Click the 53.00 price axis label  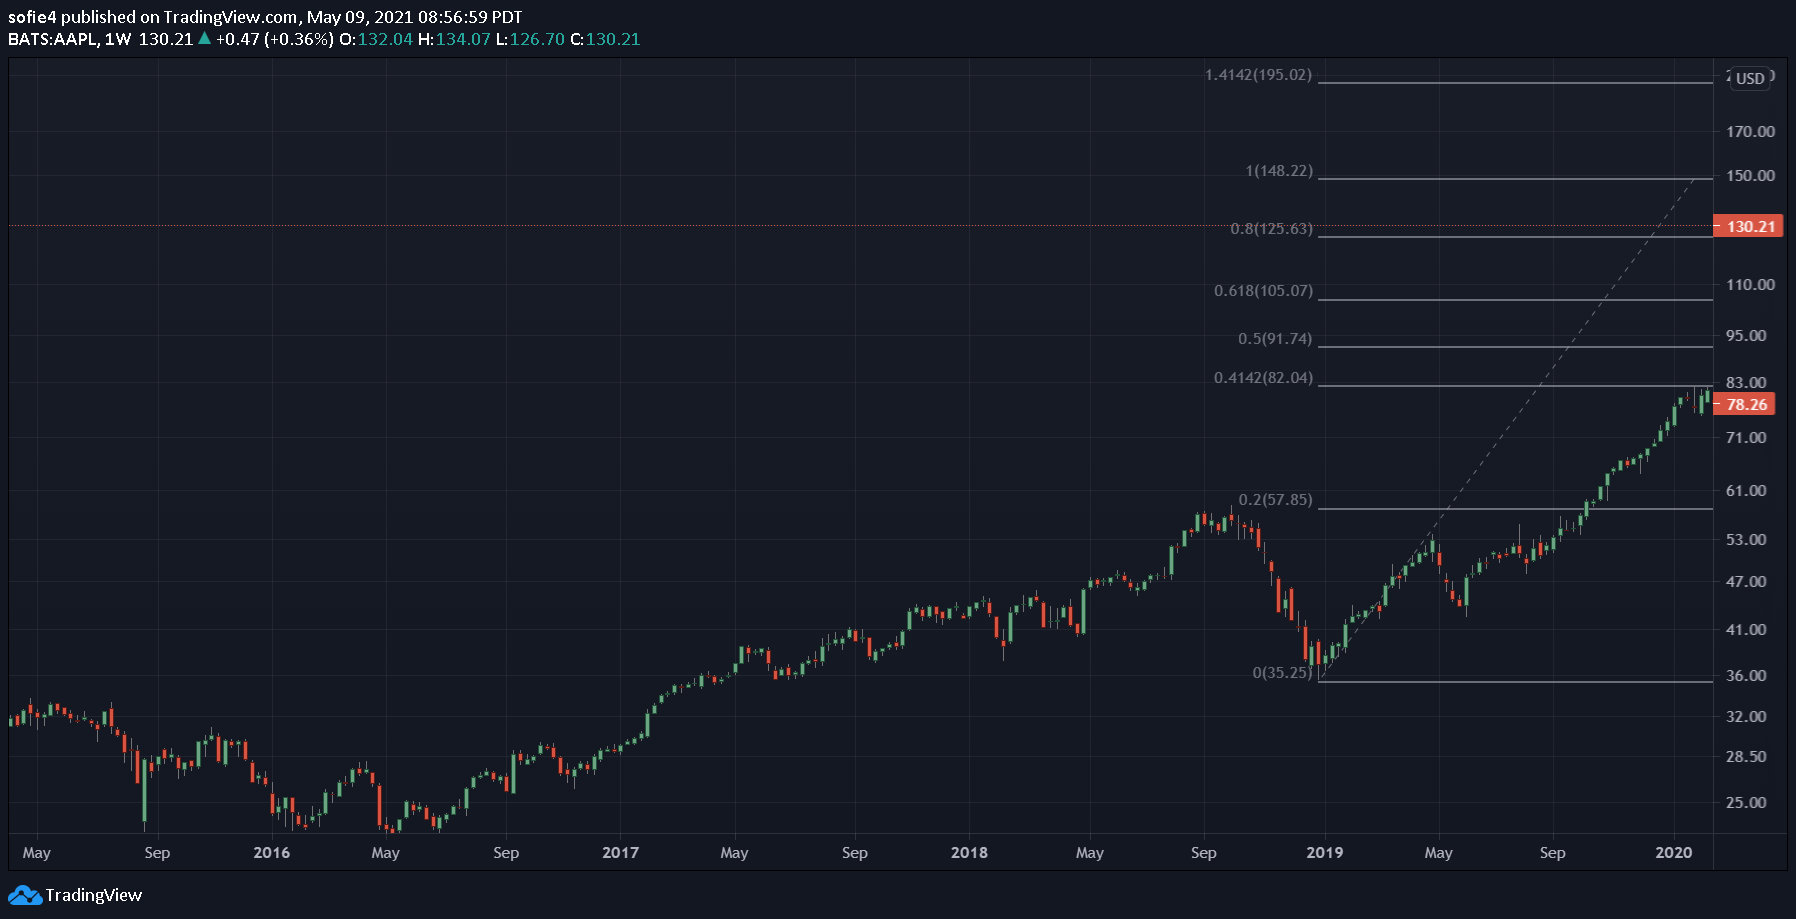pyautogui.click(x=1746, y=539)
